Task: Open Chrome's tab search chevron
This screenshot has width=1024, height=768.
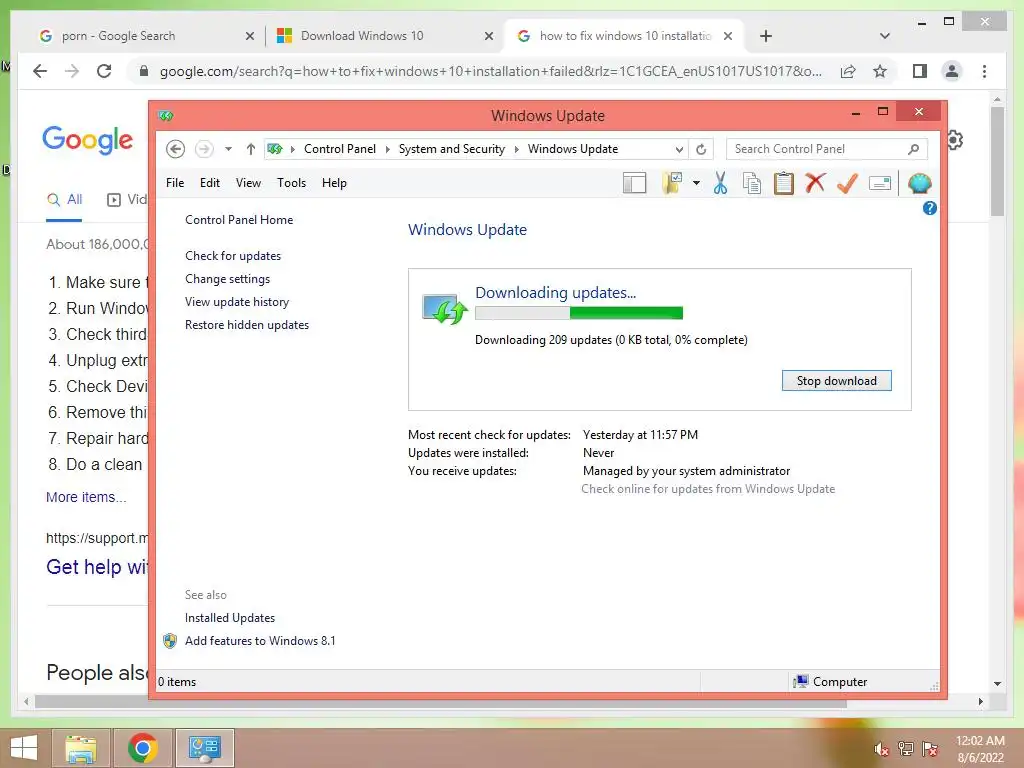Action: coord(885,36)
